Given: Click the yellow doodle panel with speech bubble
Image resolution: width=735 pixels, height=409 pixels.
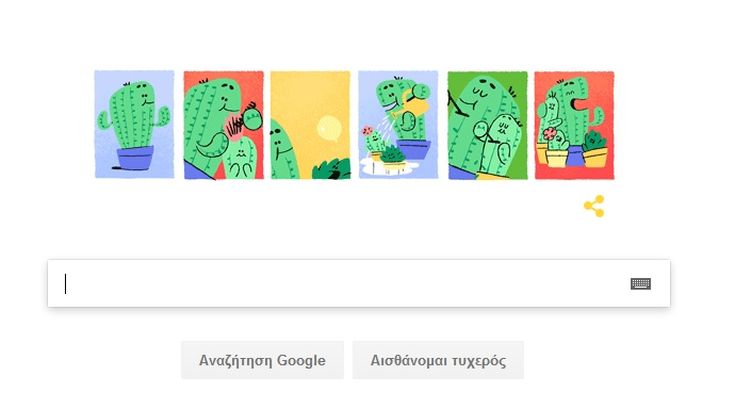Looking at the screenshot, I should tap(310, 125).
